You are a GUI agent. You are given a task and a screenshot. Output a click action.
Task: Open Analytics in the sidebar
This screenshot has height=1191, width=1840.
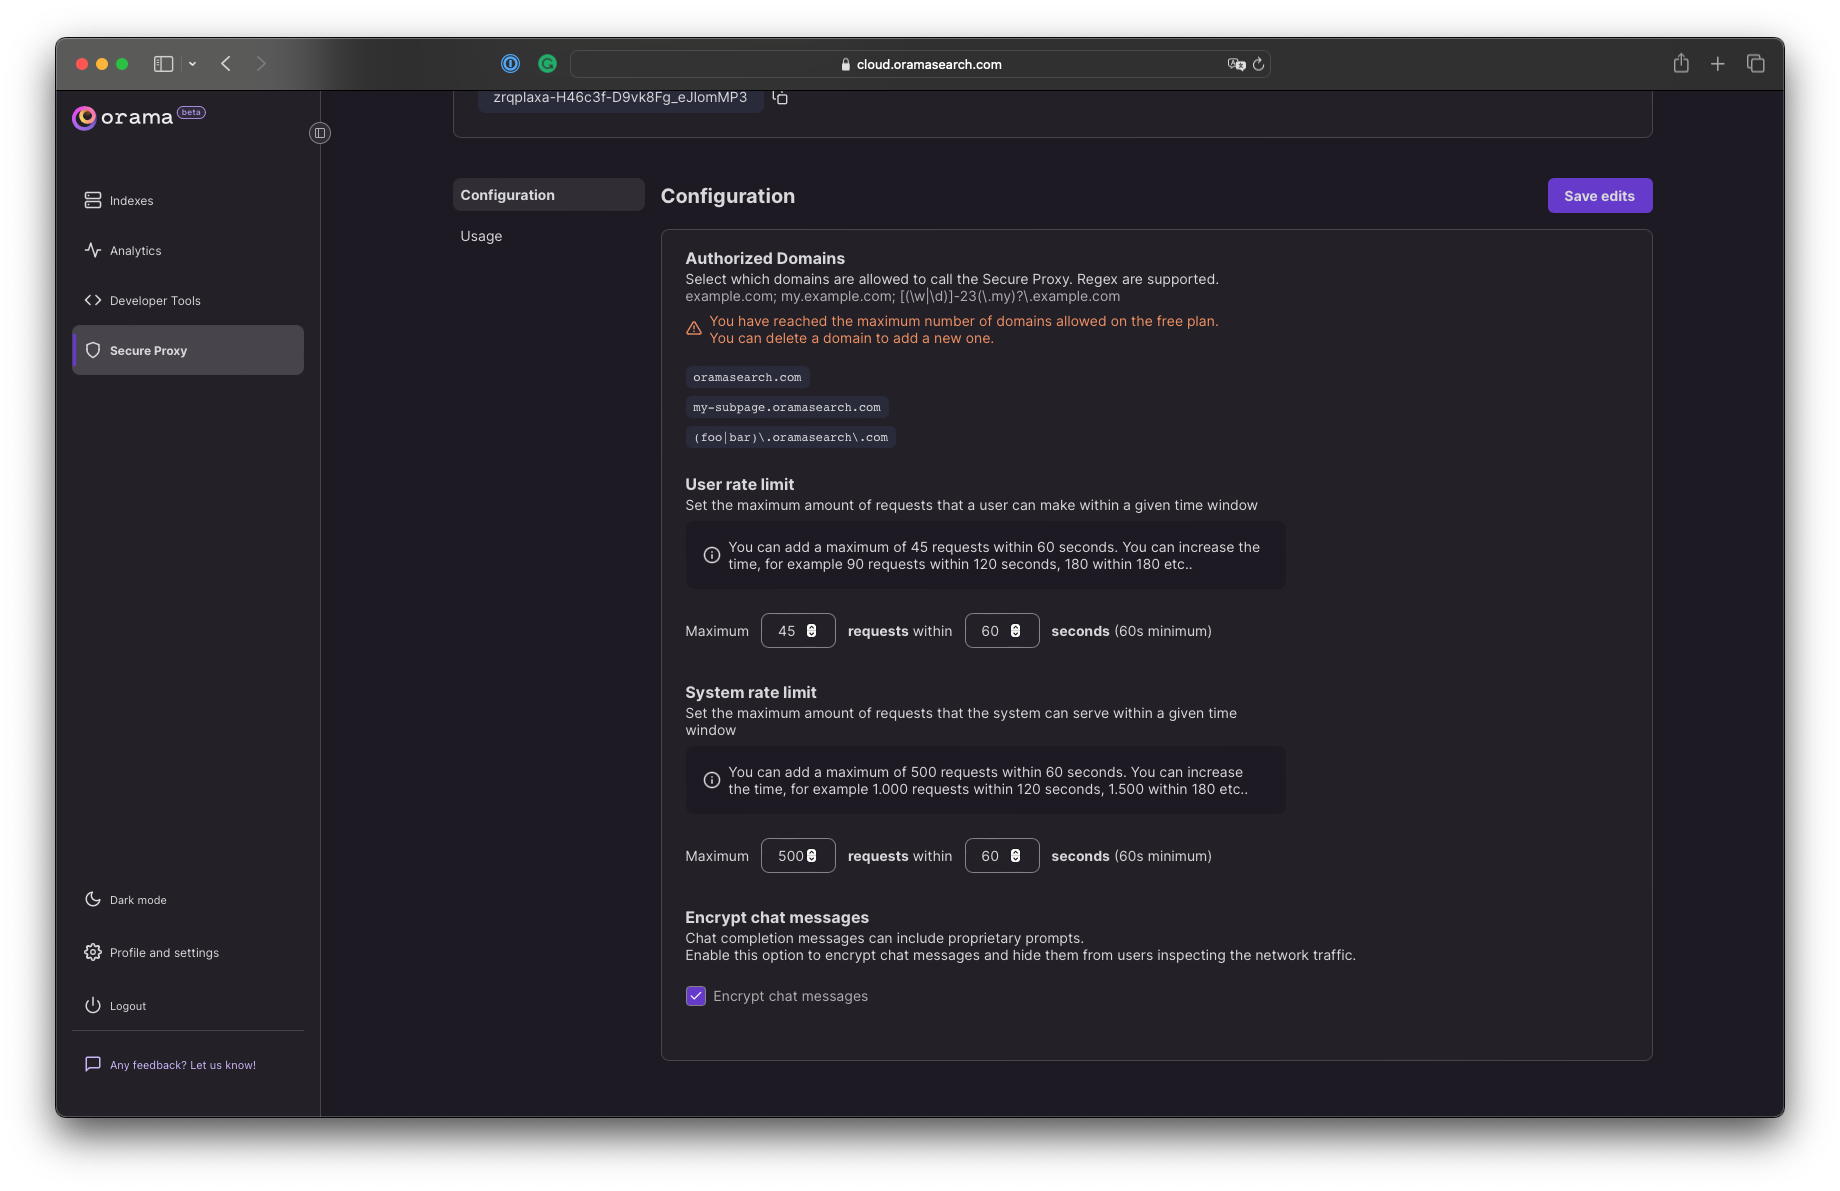[x=188, y=250]
